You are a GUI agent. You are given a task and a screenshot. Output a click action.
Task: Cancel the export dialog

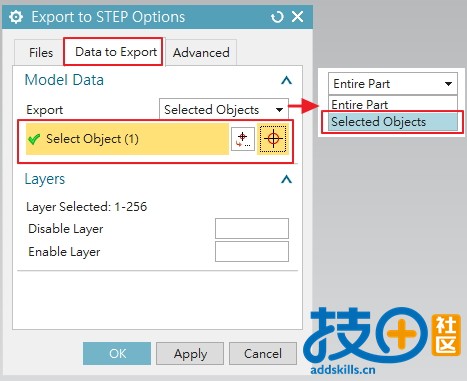click(x=263, y=353)
